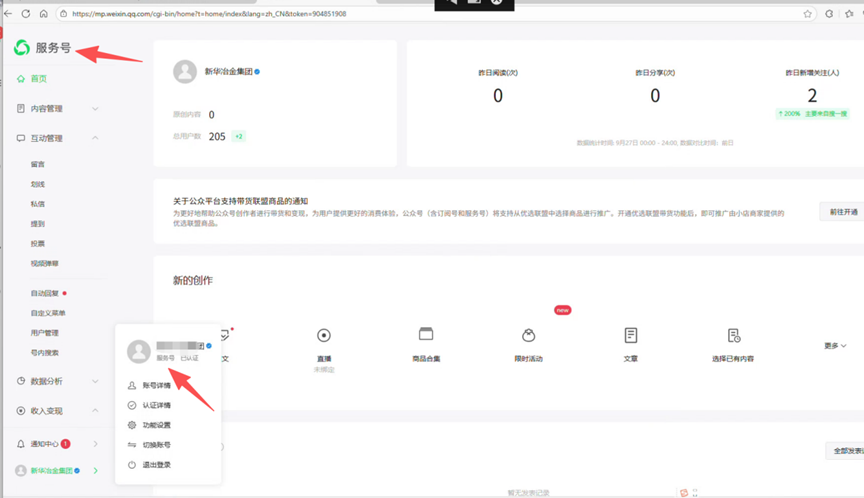Open 划线 in the sidebar
Screen dimensions: 864x498
click(x=37, y=184)
